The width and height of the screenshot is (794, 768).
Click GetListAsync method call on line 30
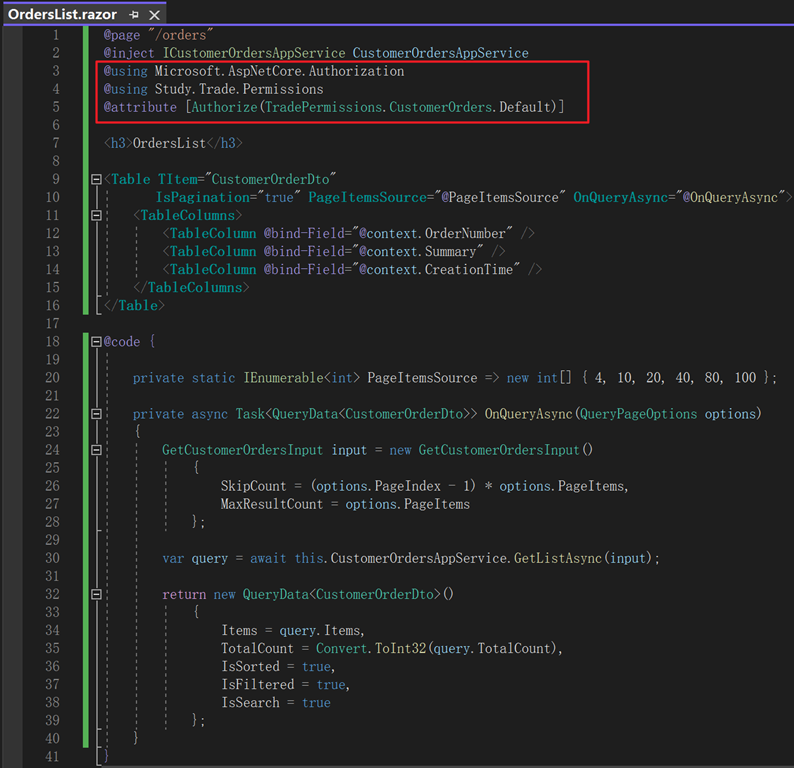coord(558,558)
